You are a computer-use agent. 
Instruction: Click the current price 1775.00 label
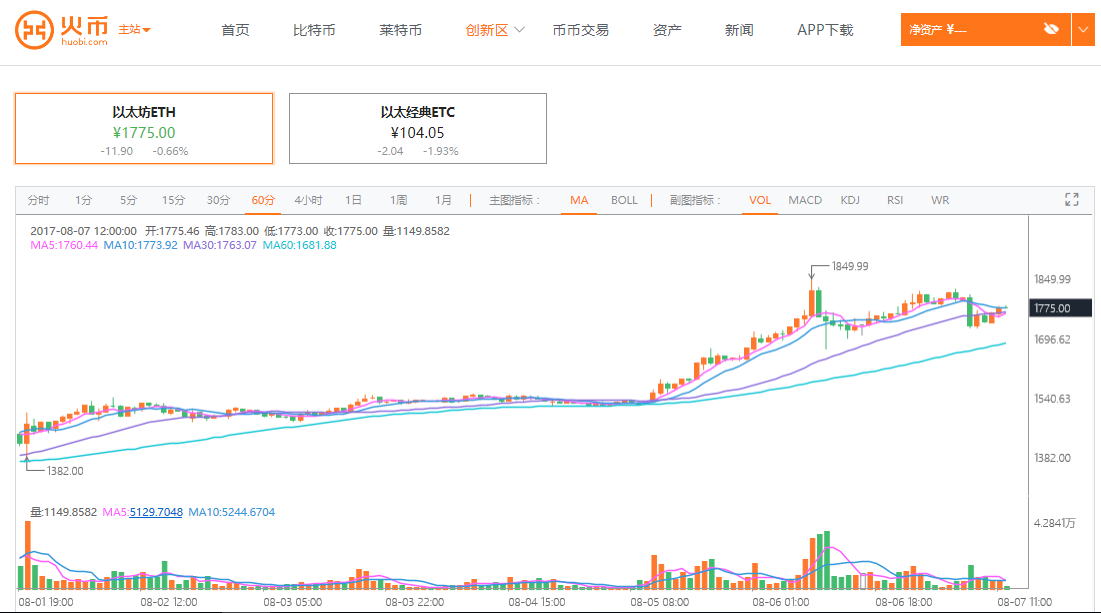1062,308
